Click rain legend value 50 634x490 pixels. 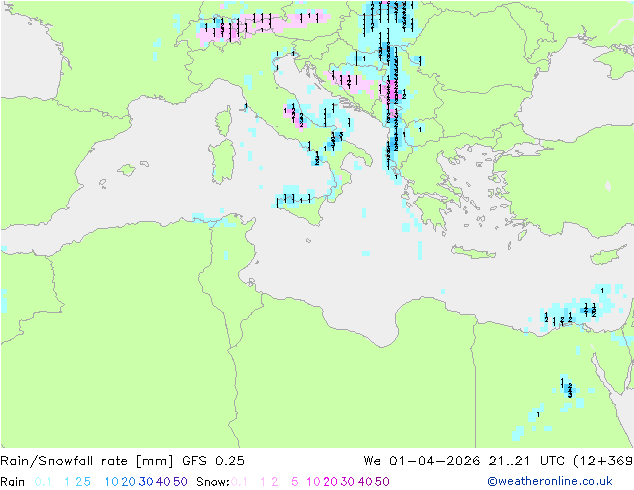tap(180, 482)
